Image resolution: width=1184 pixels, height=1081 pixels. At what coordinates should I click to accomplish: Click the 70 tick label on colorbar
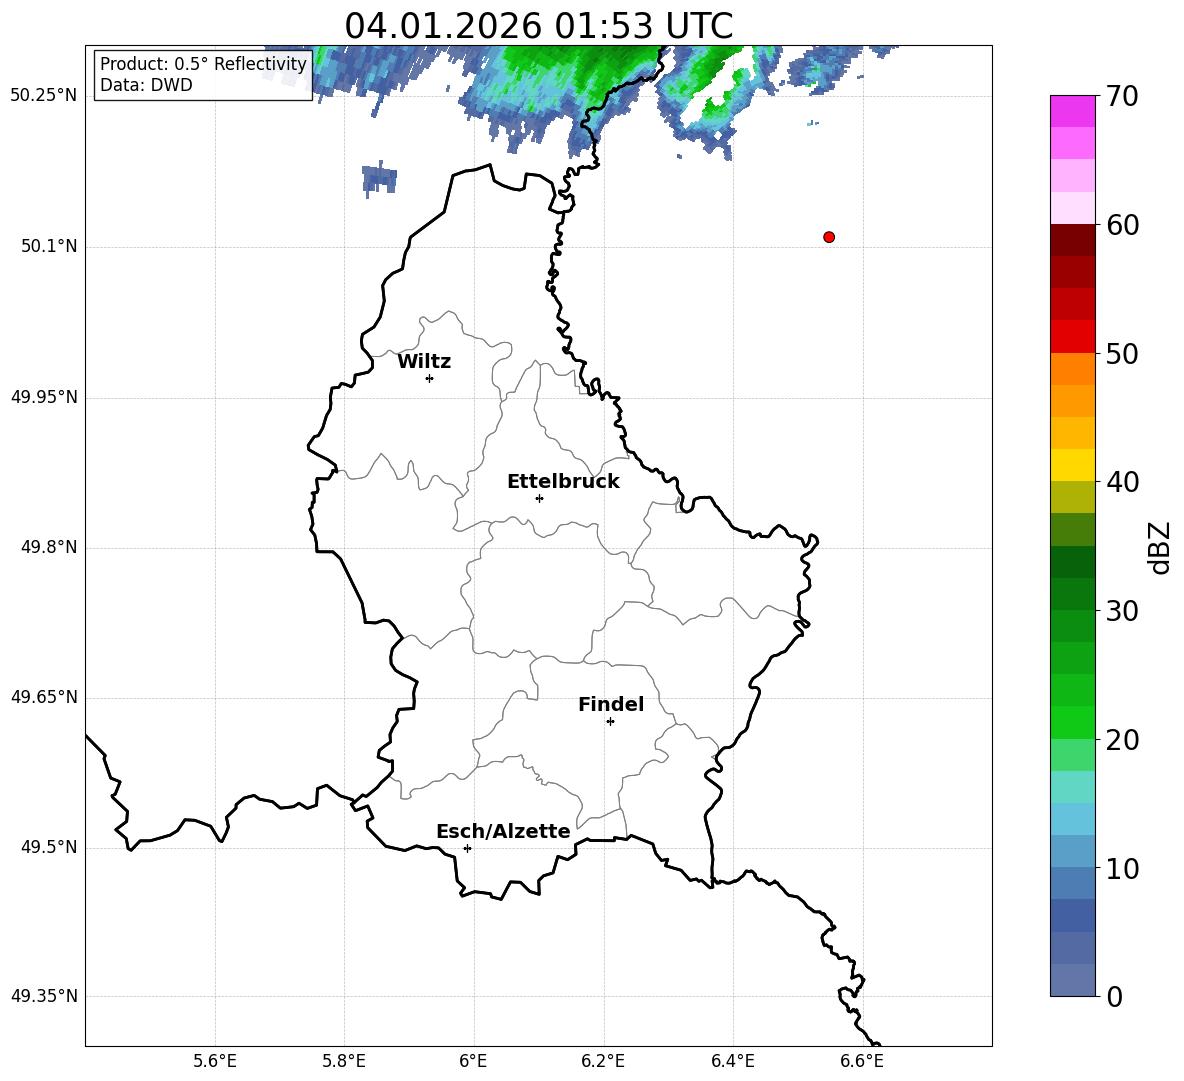pyautogui.click(x=1122, y=97)
